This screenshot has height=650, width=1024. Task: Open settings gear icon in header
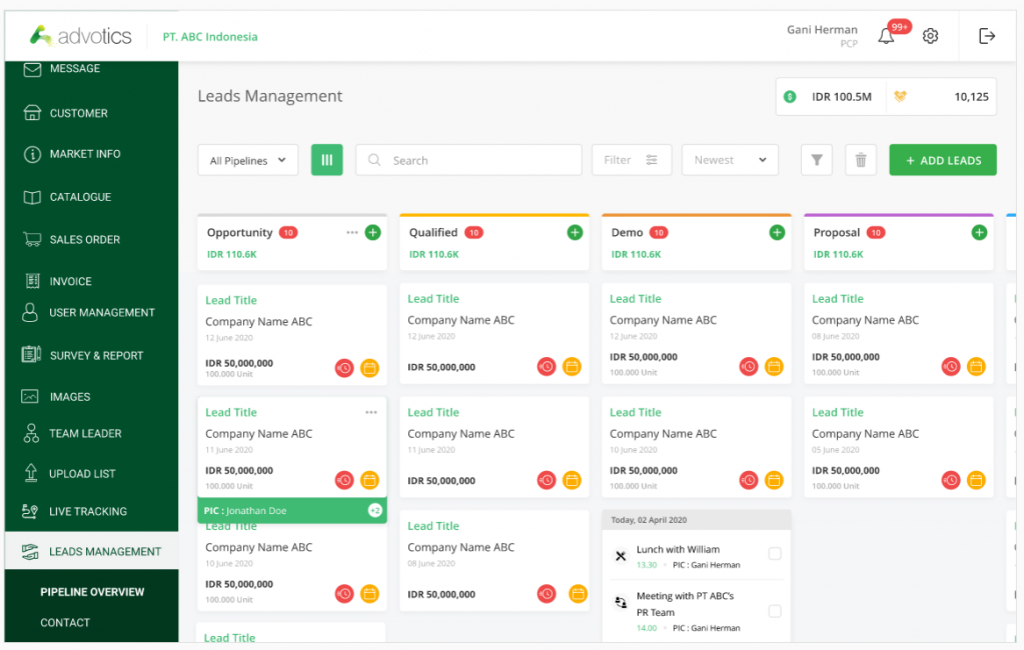pos(931,36)
